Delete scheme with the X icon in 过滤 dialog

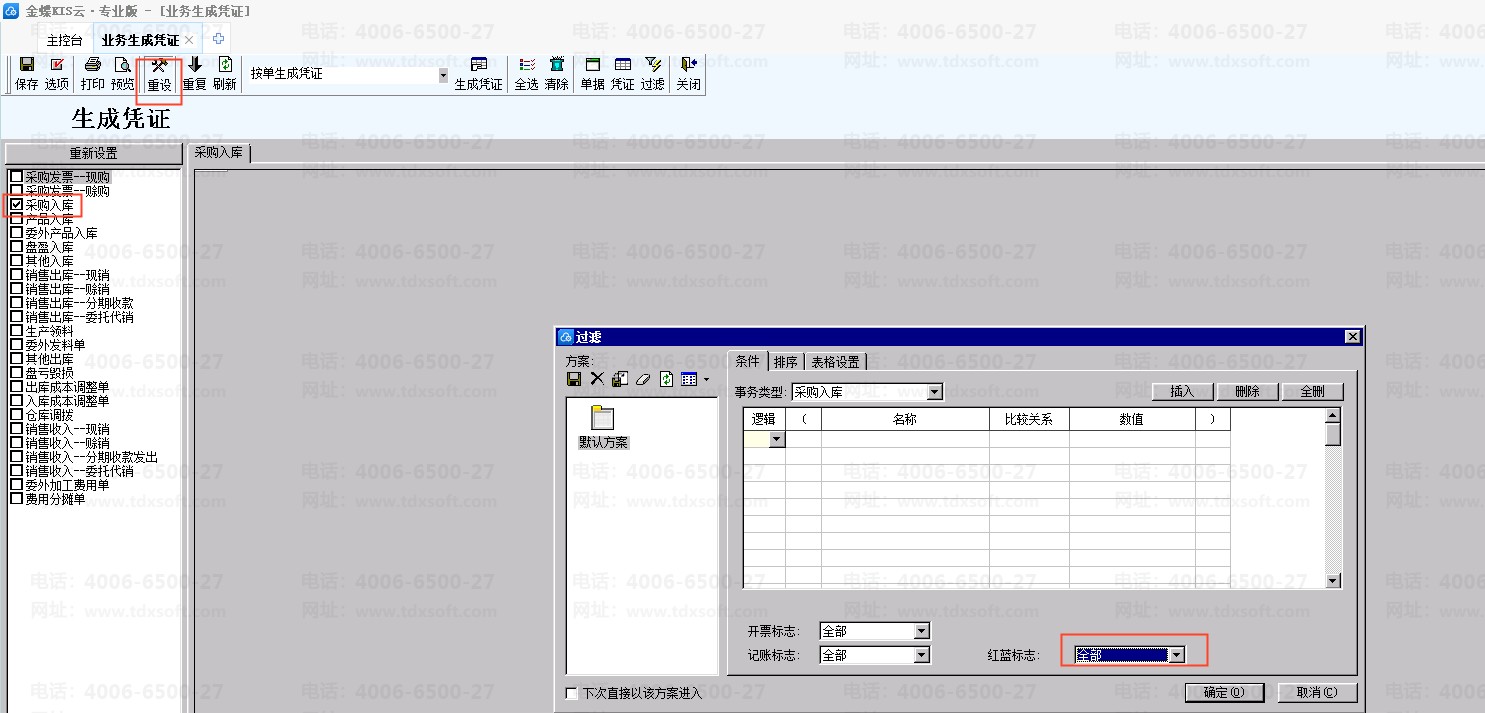tap(597, 379)
